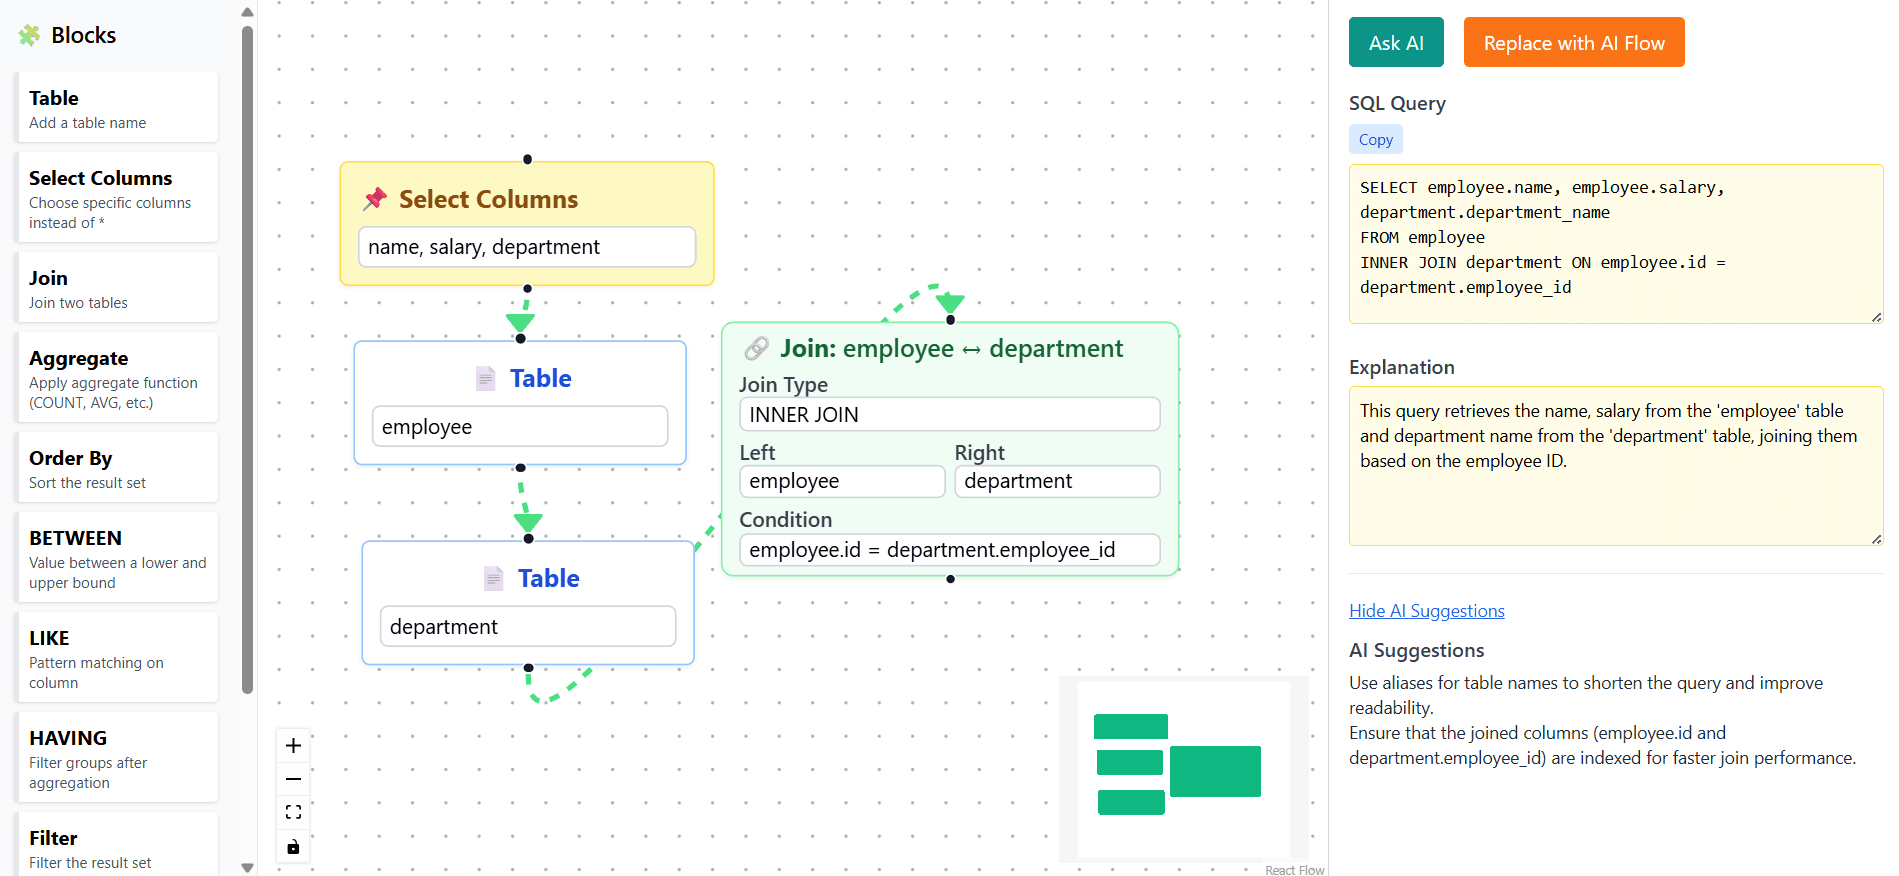Copy the SQL query
The height and width of the screenshot is (876, 1899).
(1376, 139)
